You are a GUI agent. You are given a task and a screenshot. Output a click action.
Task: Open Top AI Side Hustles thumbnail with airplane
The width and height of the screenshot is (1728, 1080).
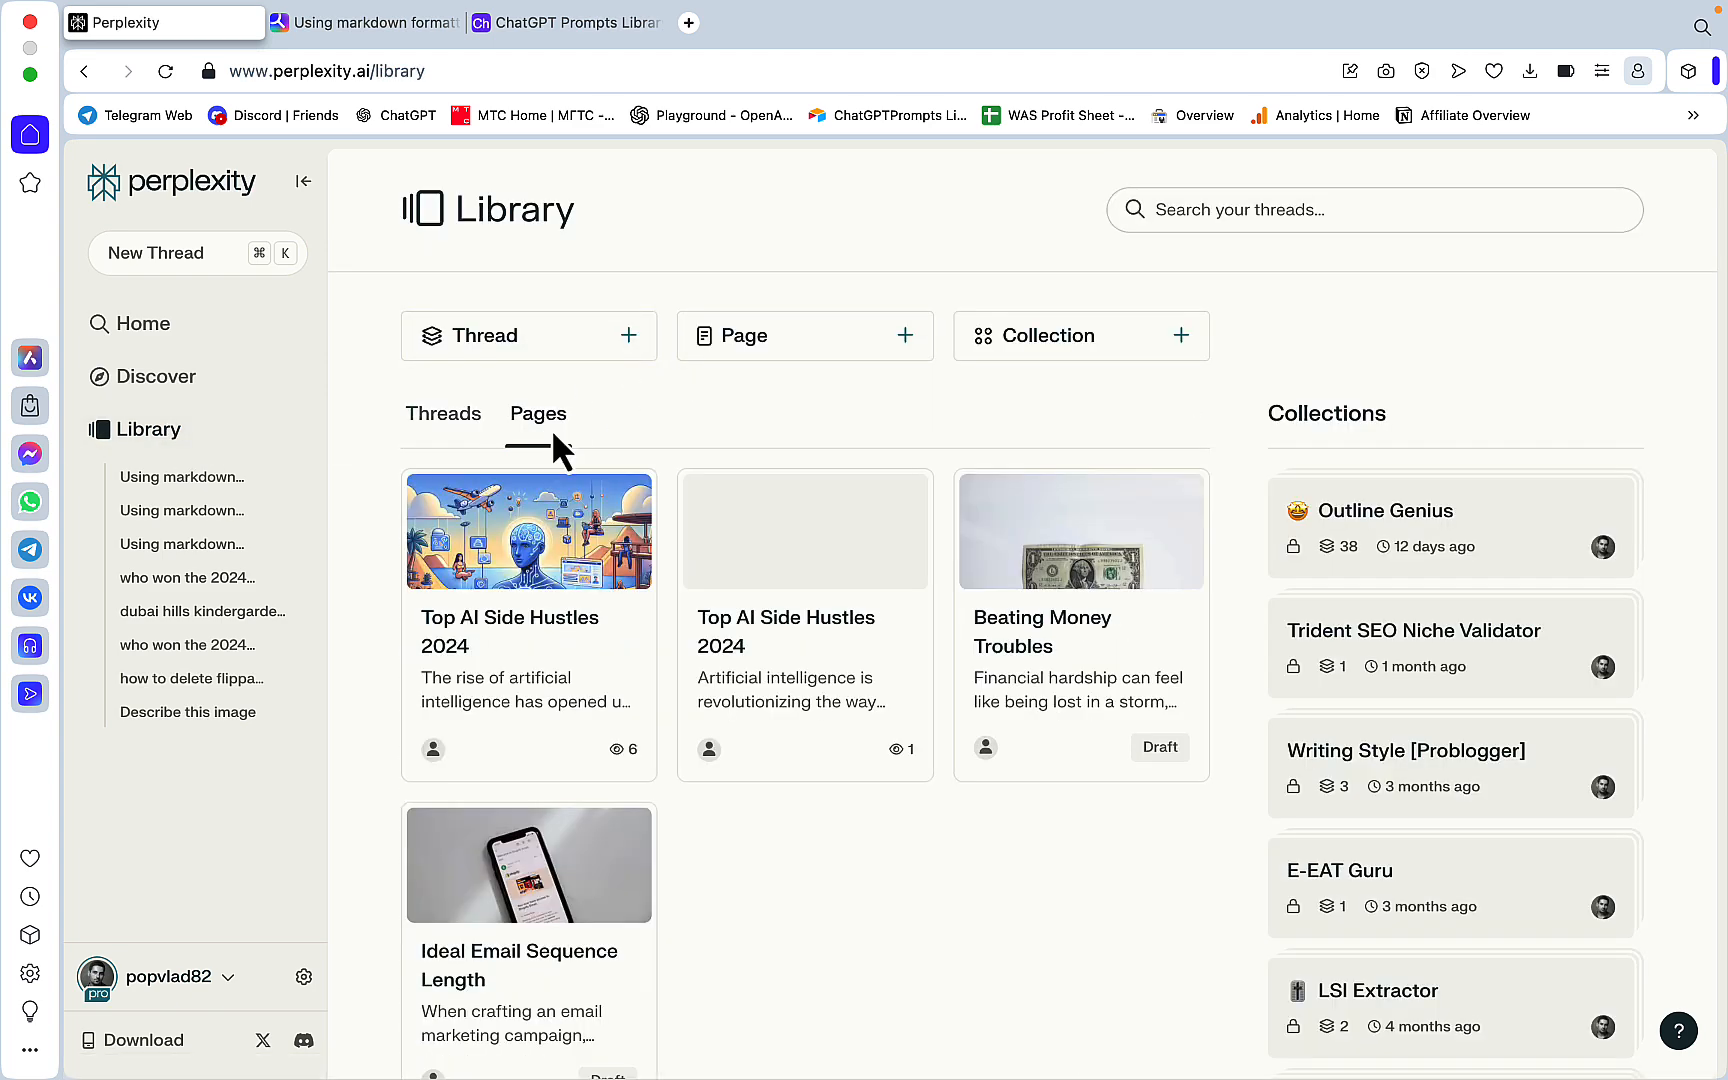(529, 531)
